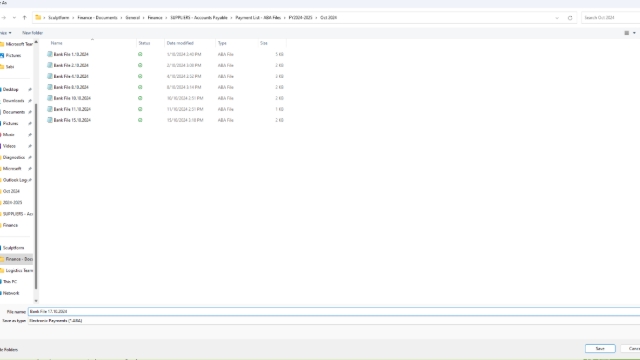Sort files by the Size column
This screenshot has width=640, height=360.
(264, 43)
